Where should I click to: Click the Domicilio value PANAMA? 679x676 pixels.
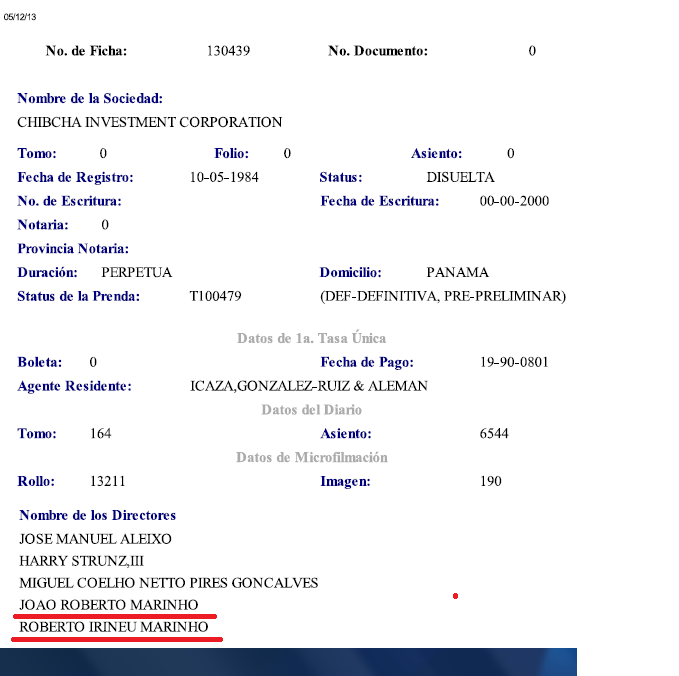click(x=458, y=272)
